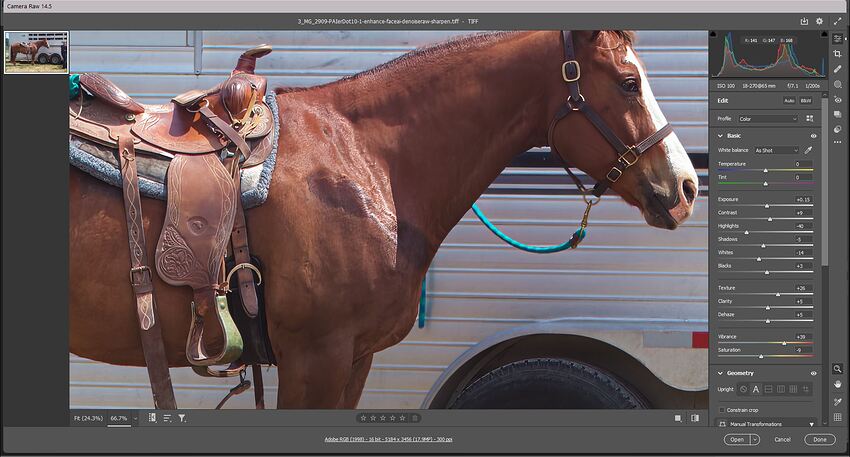
Task: Select the Crop tool in right toolbar
Action: (837, 54)
